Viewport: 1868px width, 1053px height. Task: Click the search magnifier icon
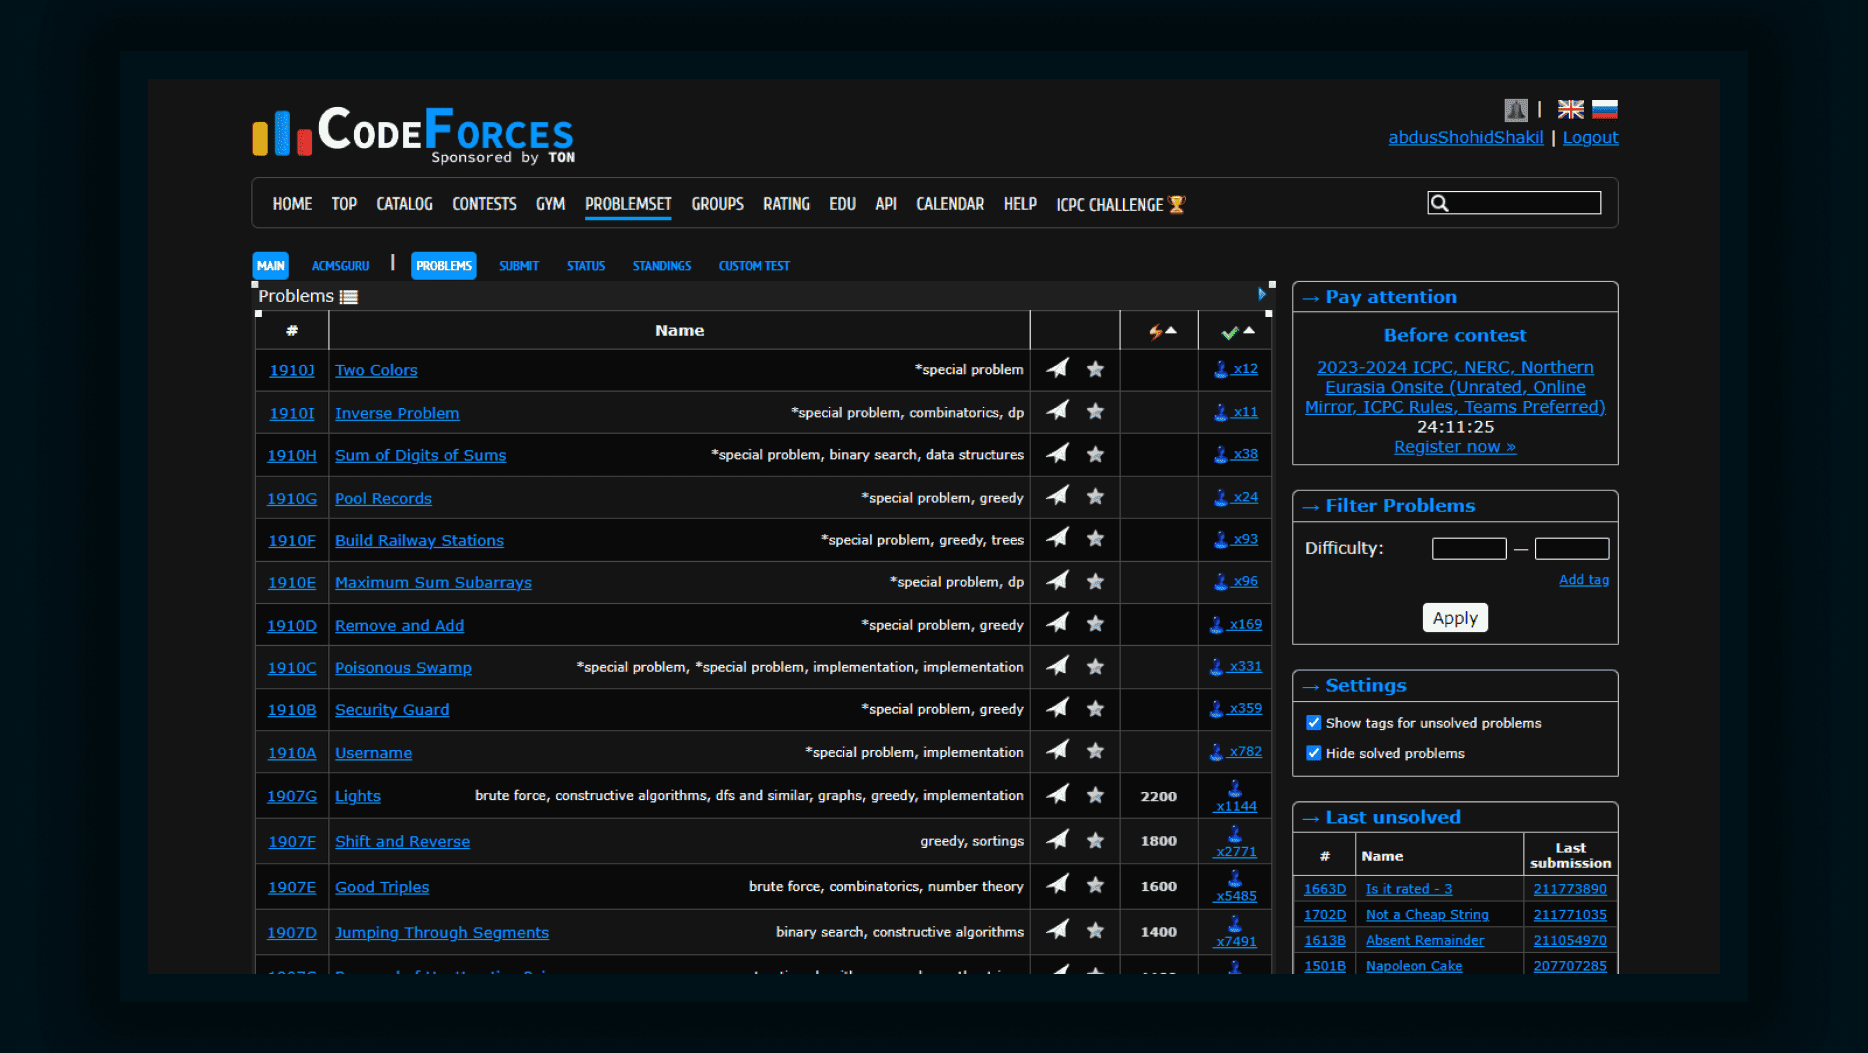click(1439, 204)
